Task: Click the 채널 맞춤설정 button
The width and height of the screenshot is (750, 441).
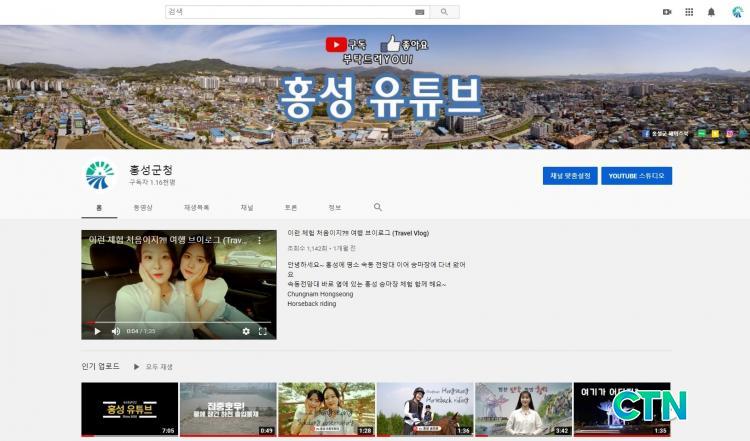Action: pos(570,176)
